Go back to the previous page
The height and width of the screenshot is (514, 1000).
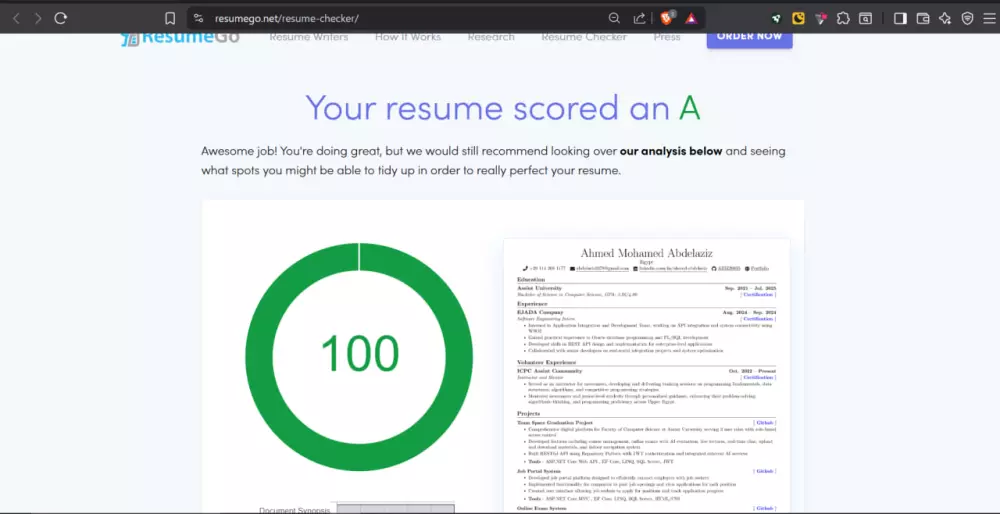(x=17, y=18)
